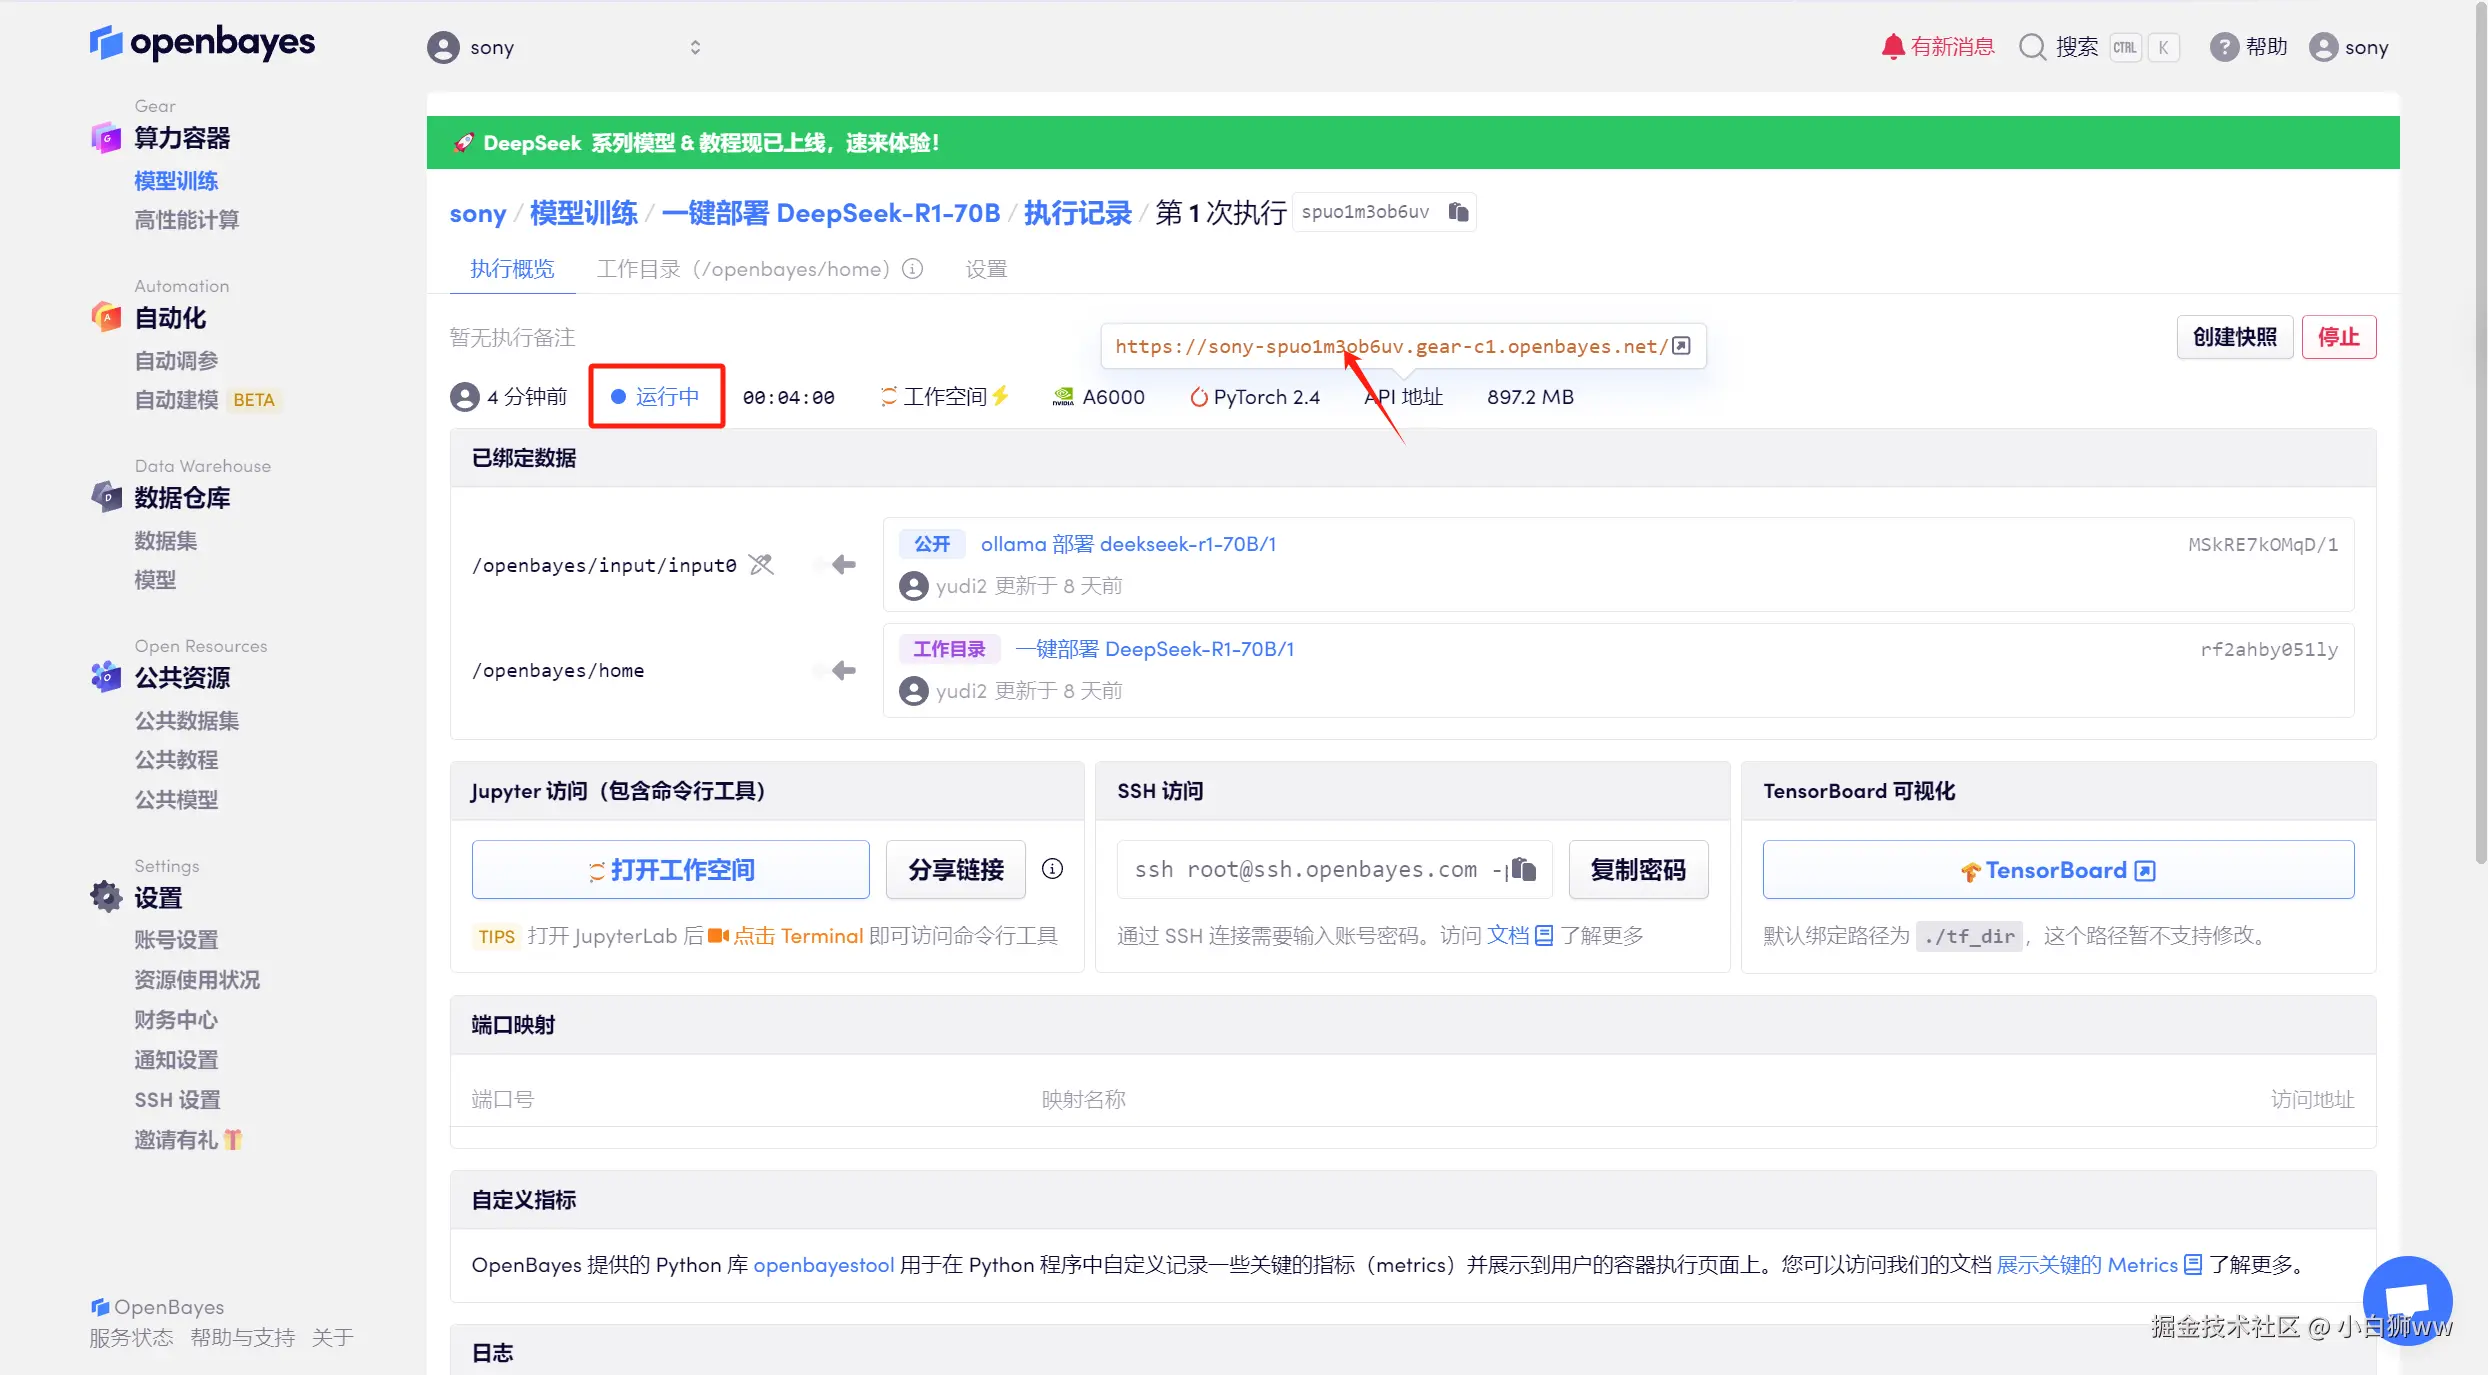Open the API URL external link icon

click(x=1682, y=346)
